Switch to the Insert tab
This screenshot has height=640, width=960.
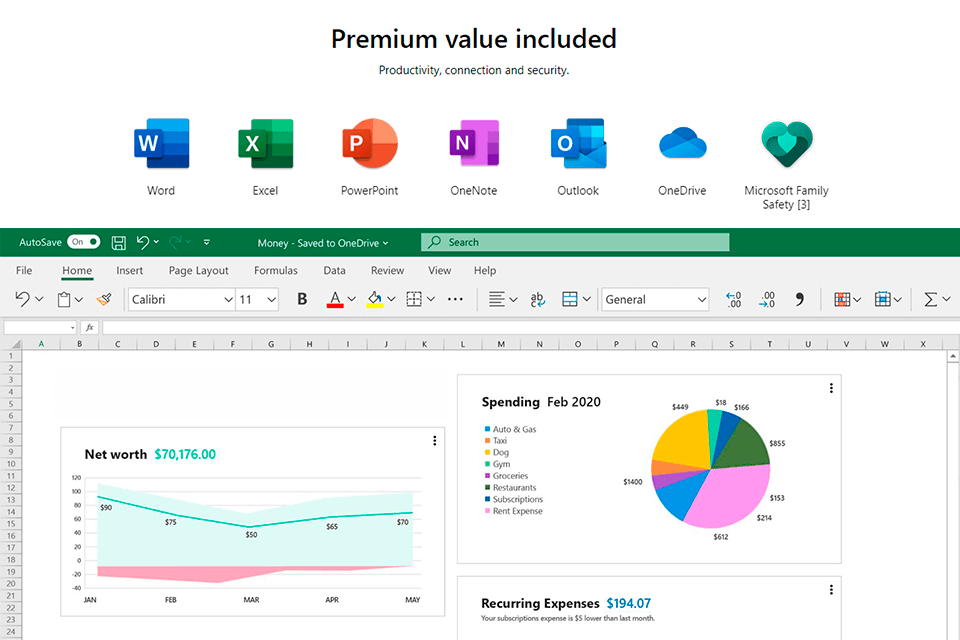point(129,270)
